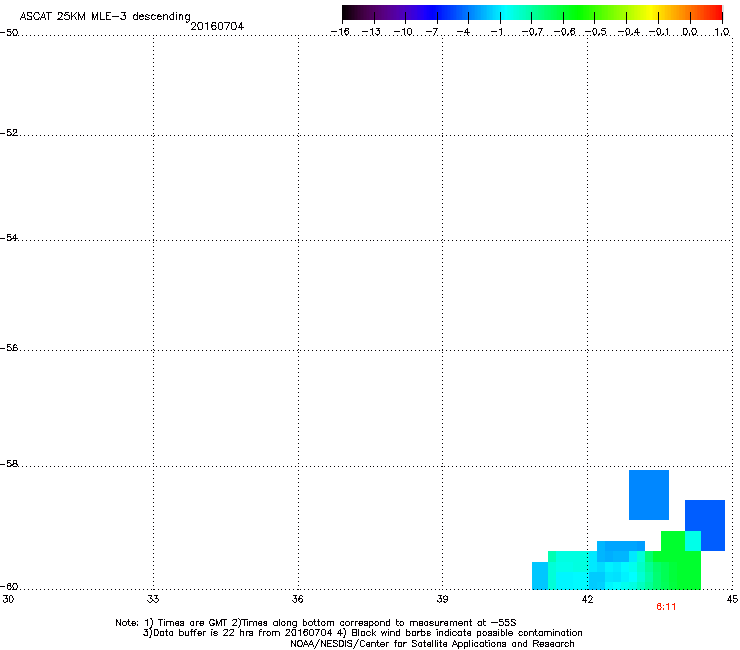Click the bright green data patch near -60
The width and height of the screenshot is (740, 650).
(680, 562)
